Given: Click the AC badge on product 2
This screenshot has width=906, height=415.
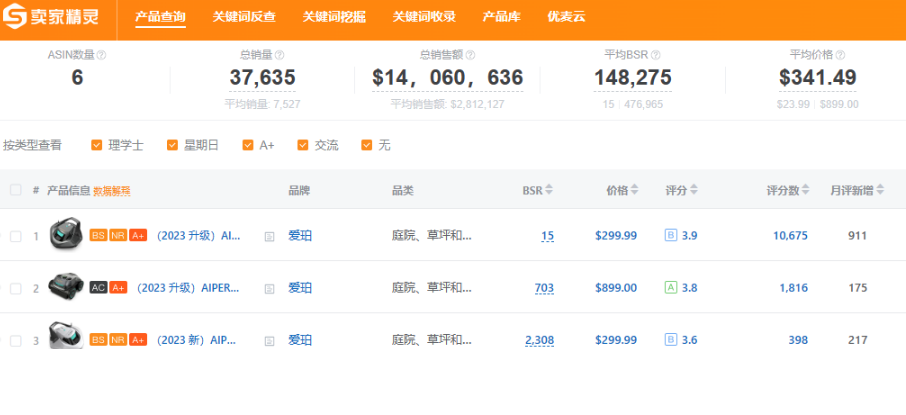Looking at the screenshot, I should [x=98, y=288].
